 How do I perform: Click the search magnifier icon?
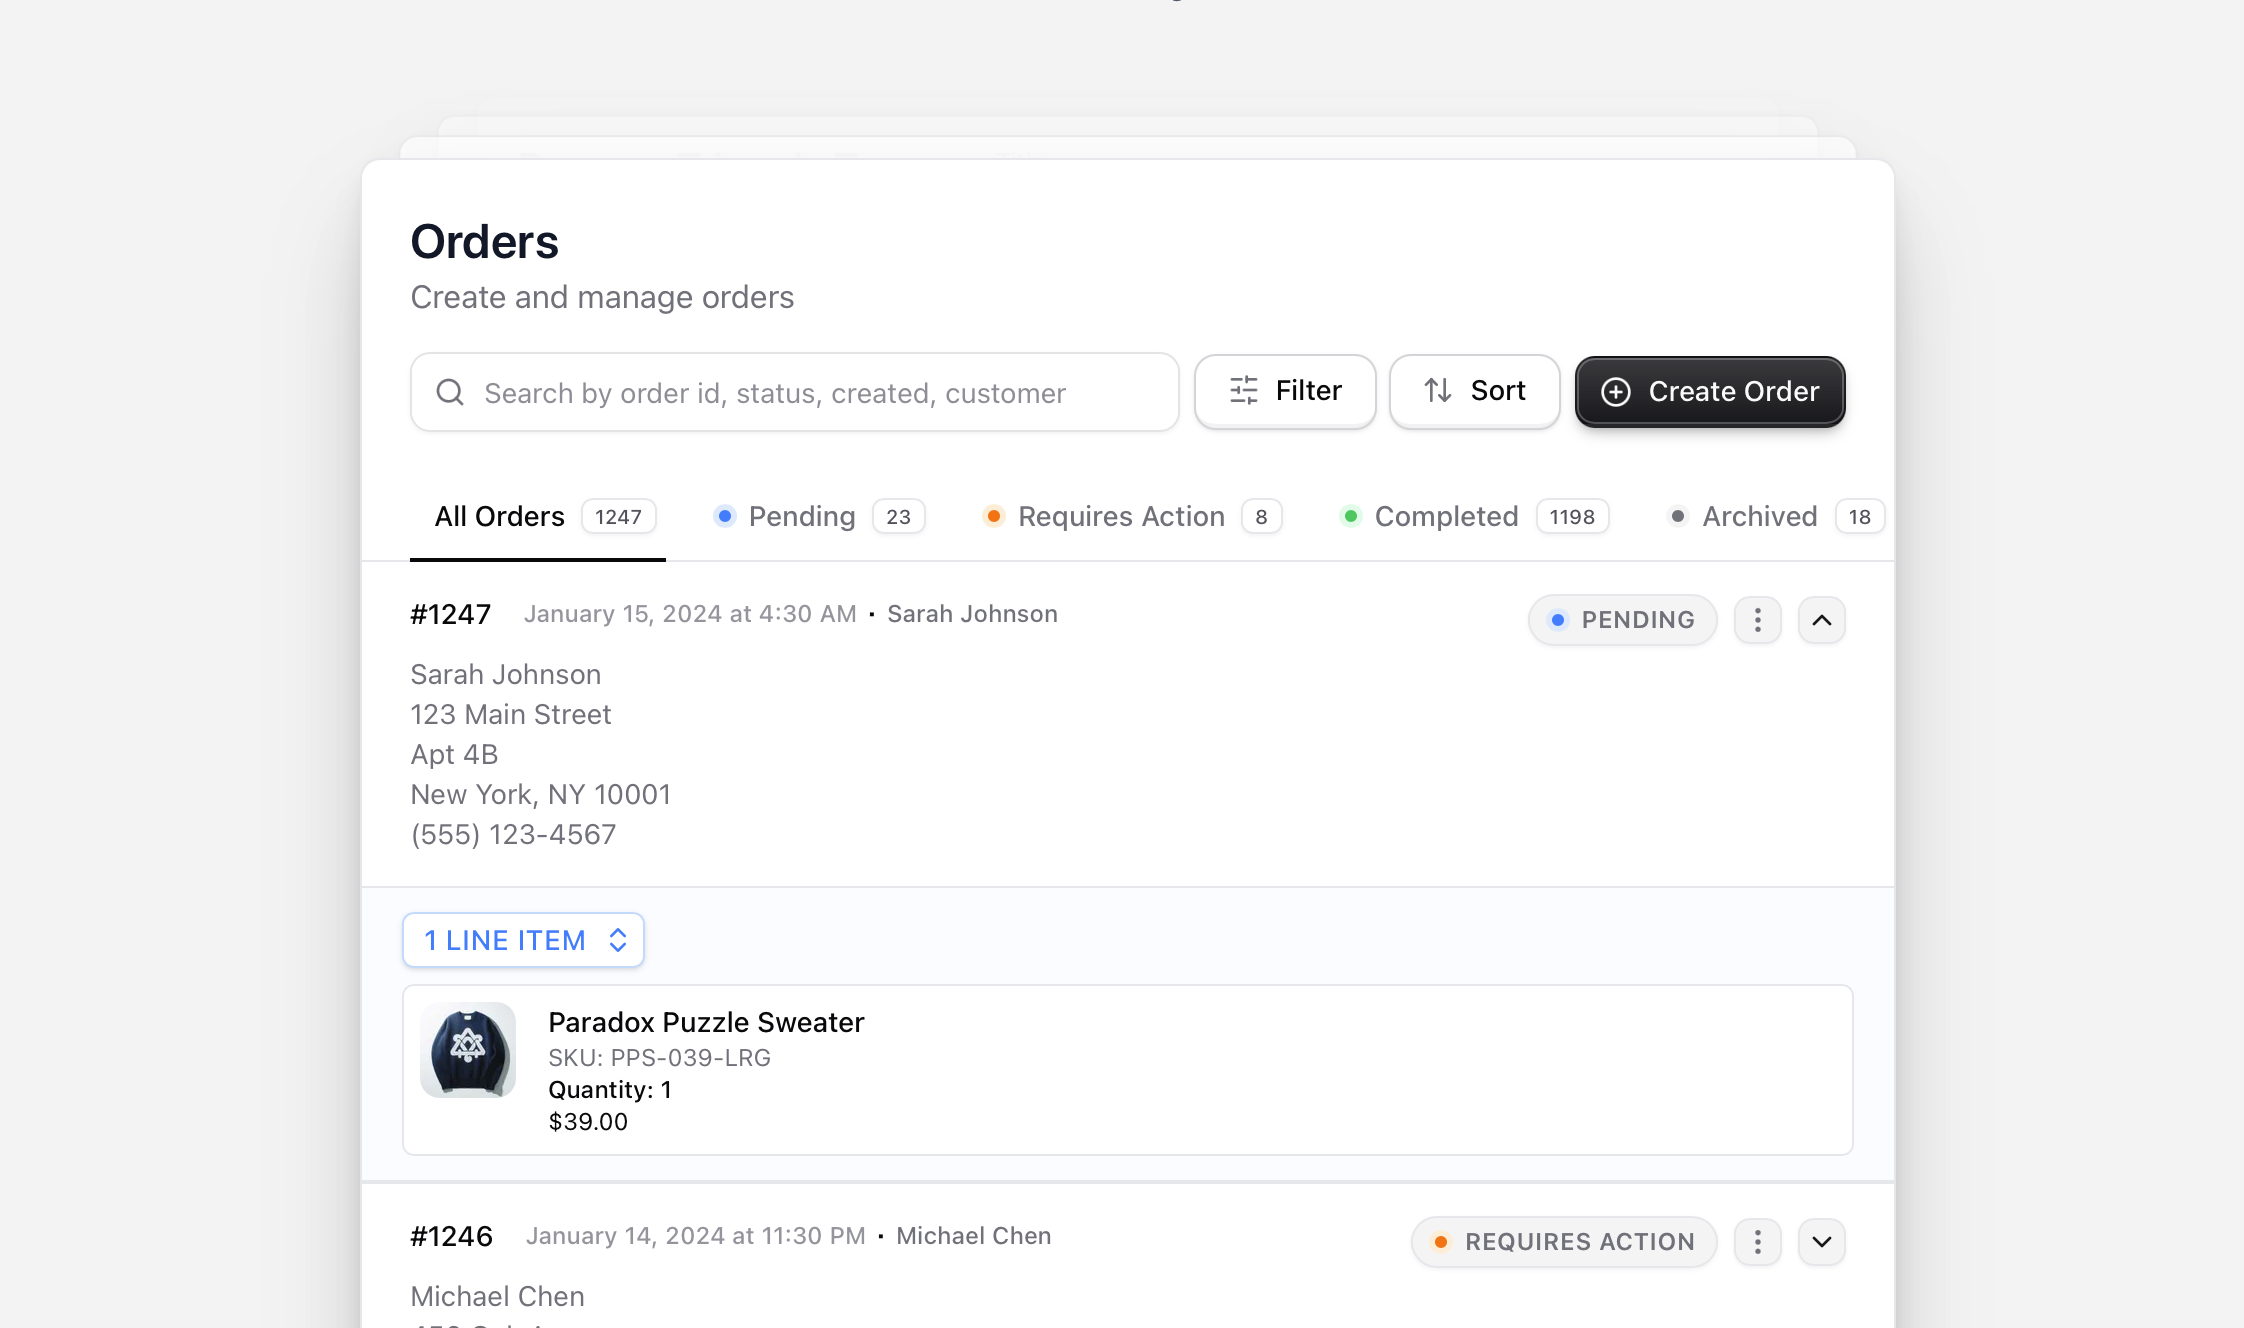(x=450, y=392)
